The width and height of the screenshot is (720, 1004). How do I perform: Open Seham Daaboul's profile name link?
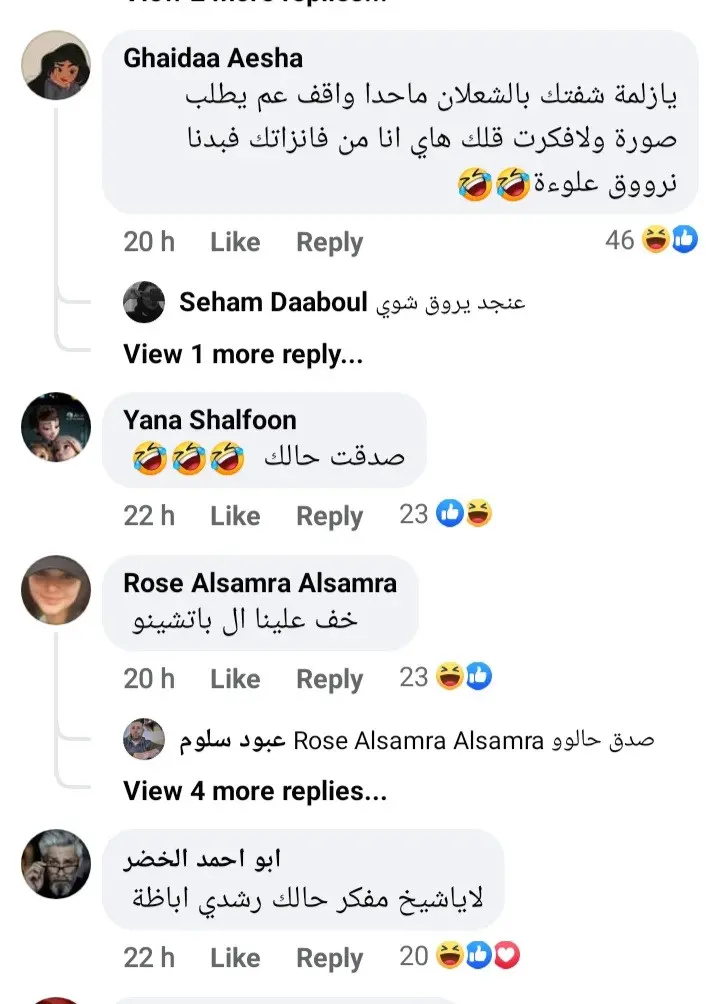[274, 302]
